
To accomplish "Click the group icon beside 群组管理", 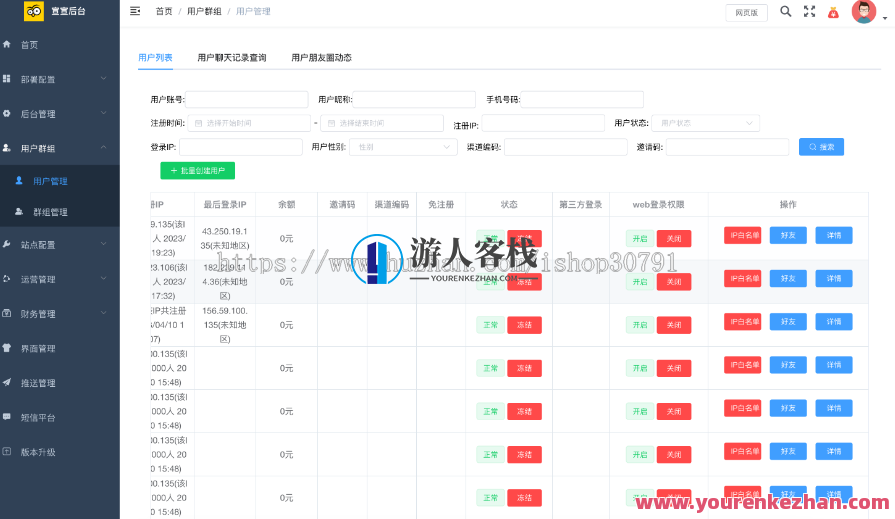I will click(x=19, y=211).
